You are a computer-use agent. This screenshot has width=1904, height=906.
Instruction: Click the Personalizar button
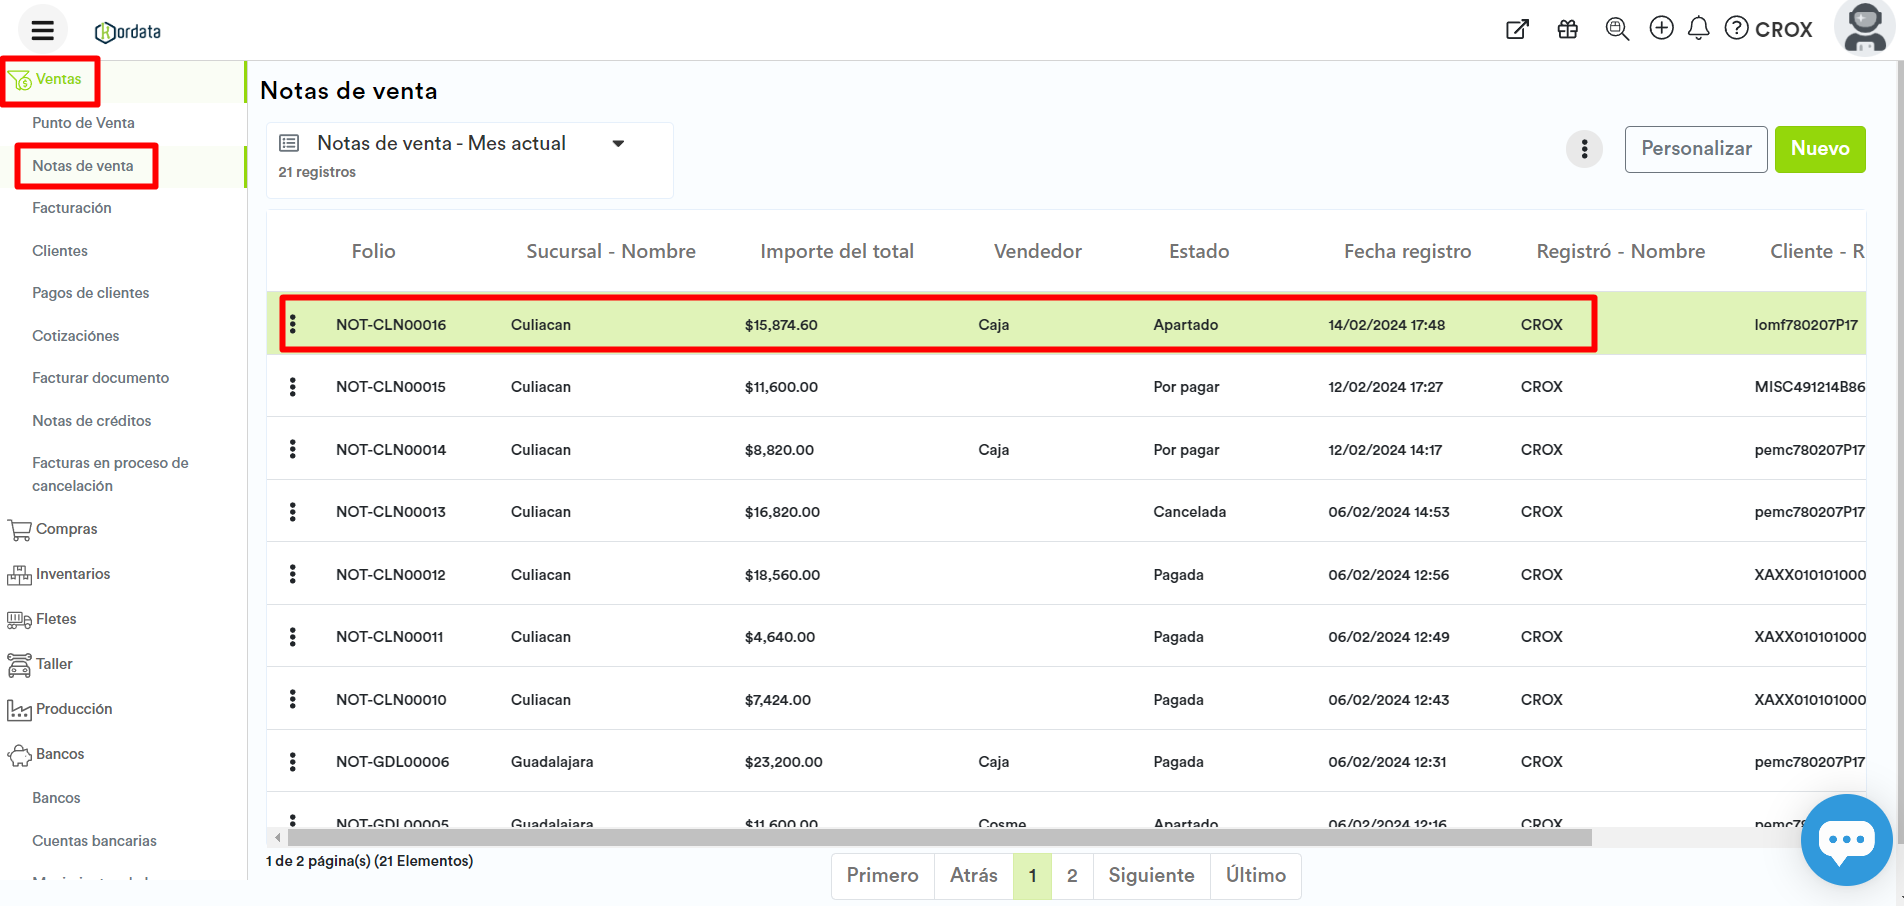[1695, 149]
